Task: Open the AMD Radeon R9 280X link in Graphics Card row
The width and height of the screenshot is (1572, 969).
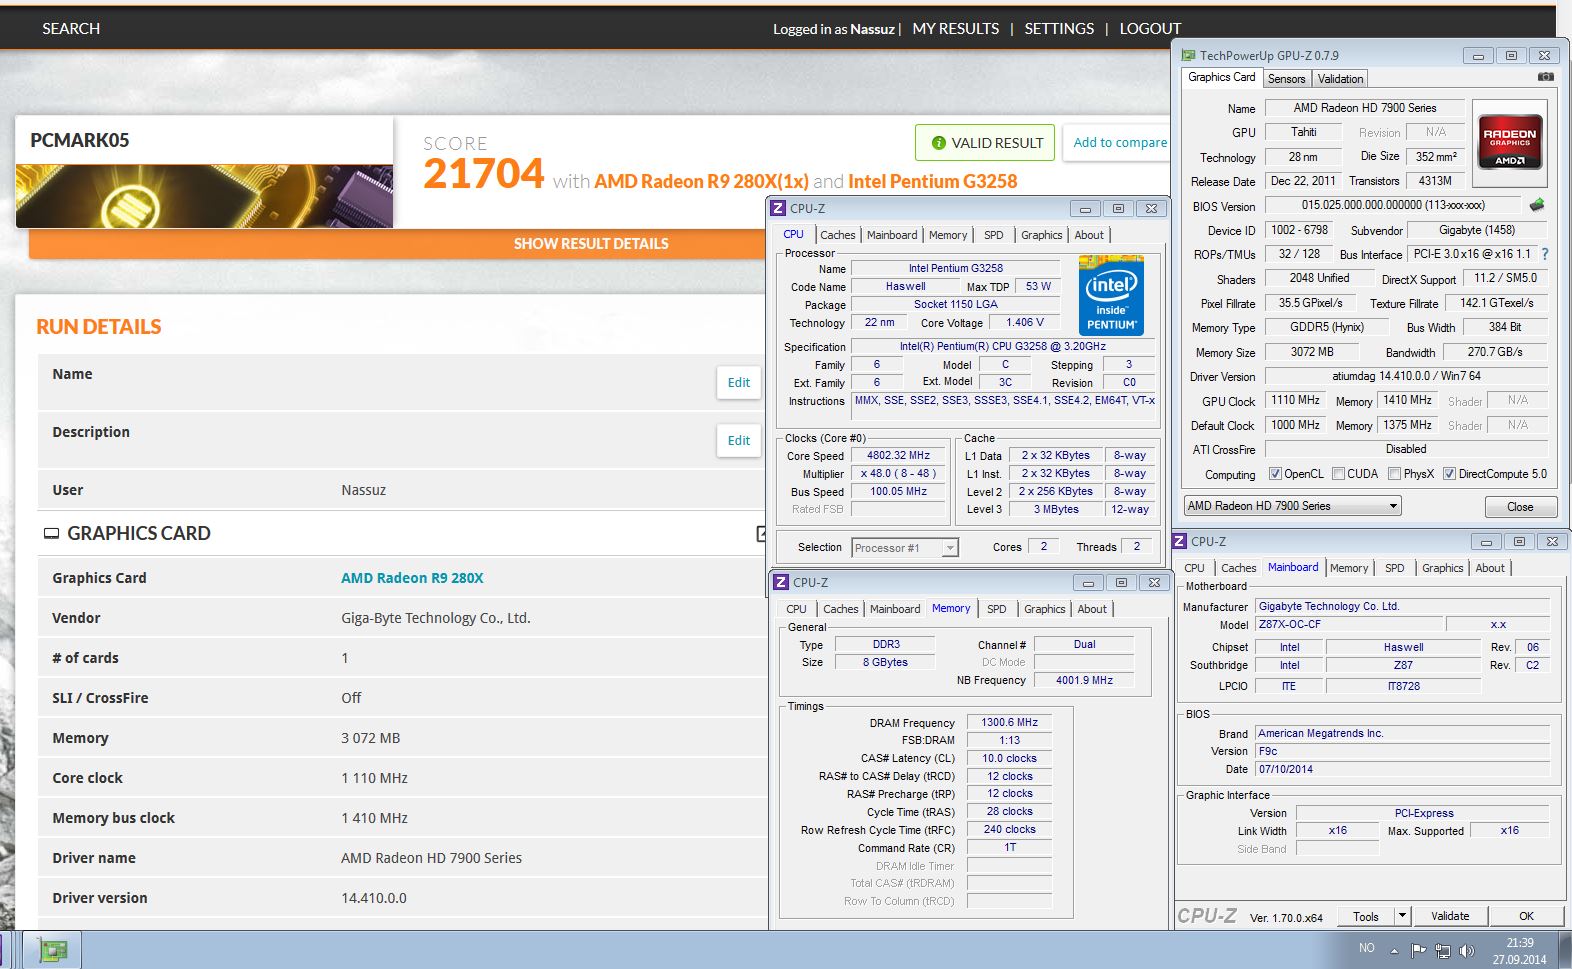Action: click(412, 578)
